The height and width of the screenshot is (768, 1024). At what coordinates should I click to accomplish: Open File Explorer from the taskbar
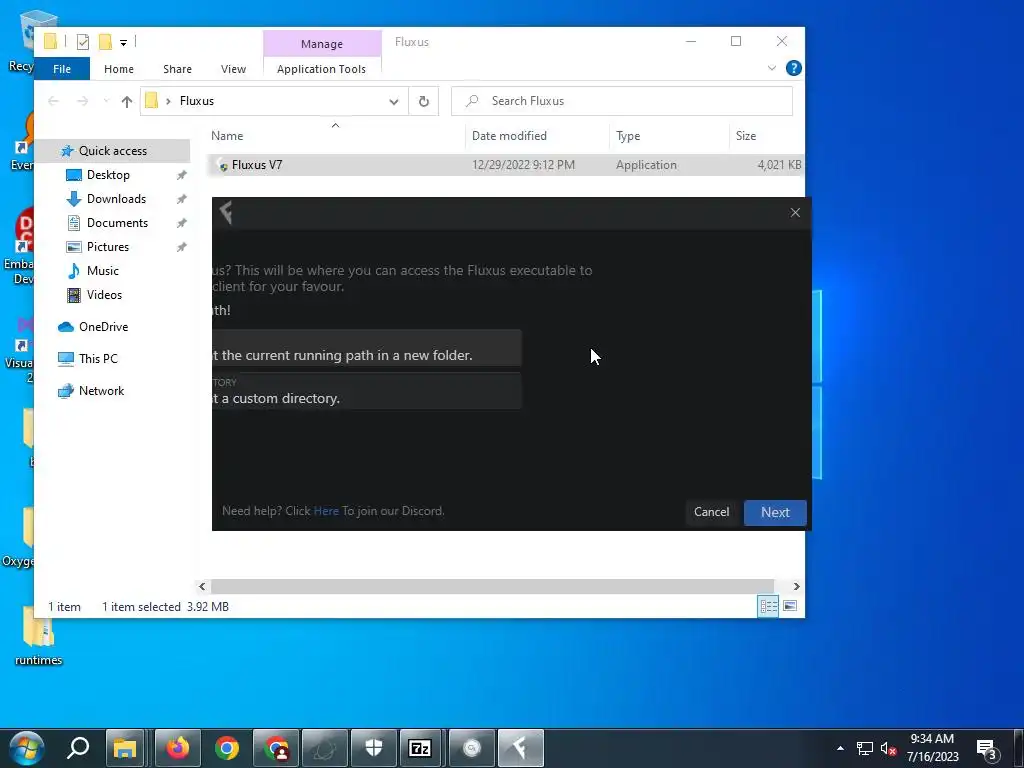coord(125,748)
